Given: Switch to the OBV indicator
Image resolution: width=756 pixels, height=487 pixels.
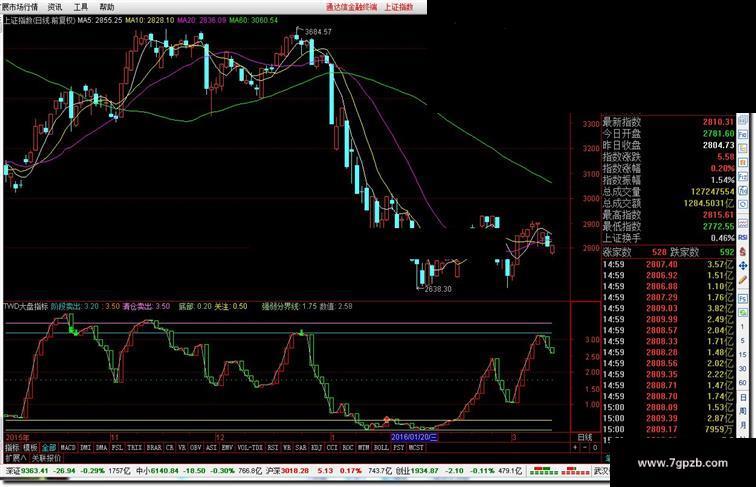Looking at the screenshot, I should [x=195, y=448].
